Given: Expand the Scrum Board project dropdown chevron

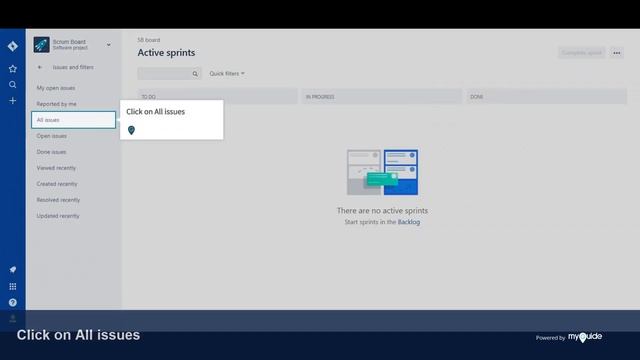Looking at the screenshot, I should [x=109, y=44].
